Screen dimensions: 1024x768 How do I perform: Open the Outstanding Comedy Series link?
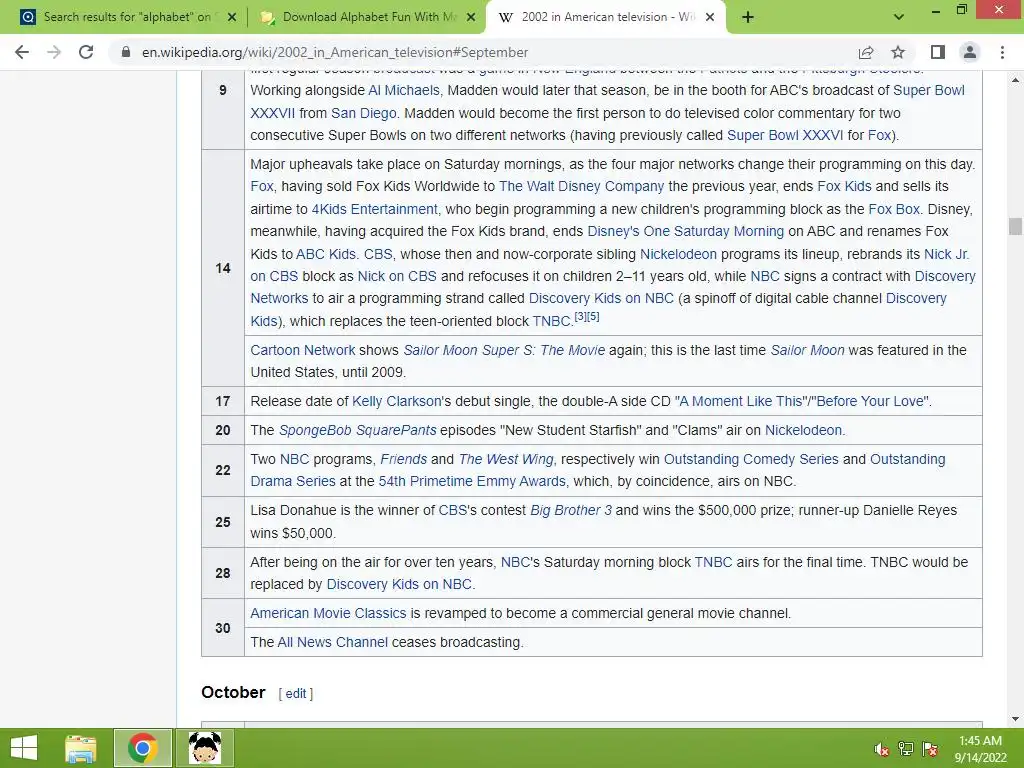(751, 459)
